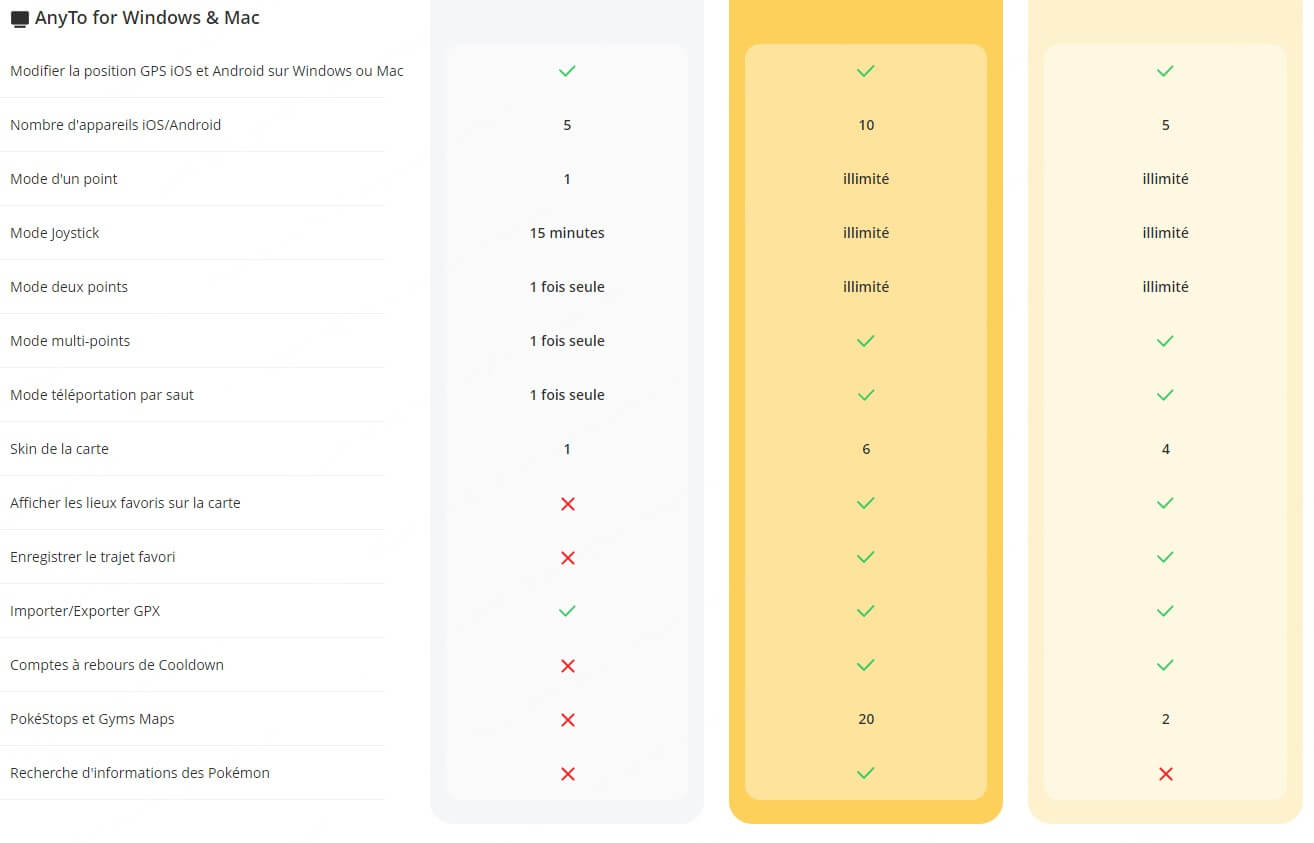Click red X for Comptes à rebours de Cooldown
The height and width of the screenshot is (843, 1314).
568,666
